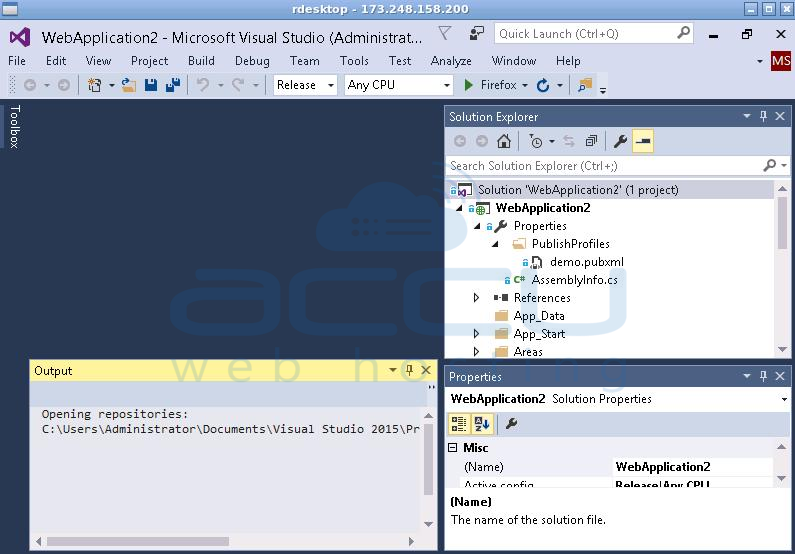
Task: Toggle auto-hide pin on Solution Explorer
Action: coord(763,116)
